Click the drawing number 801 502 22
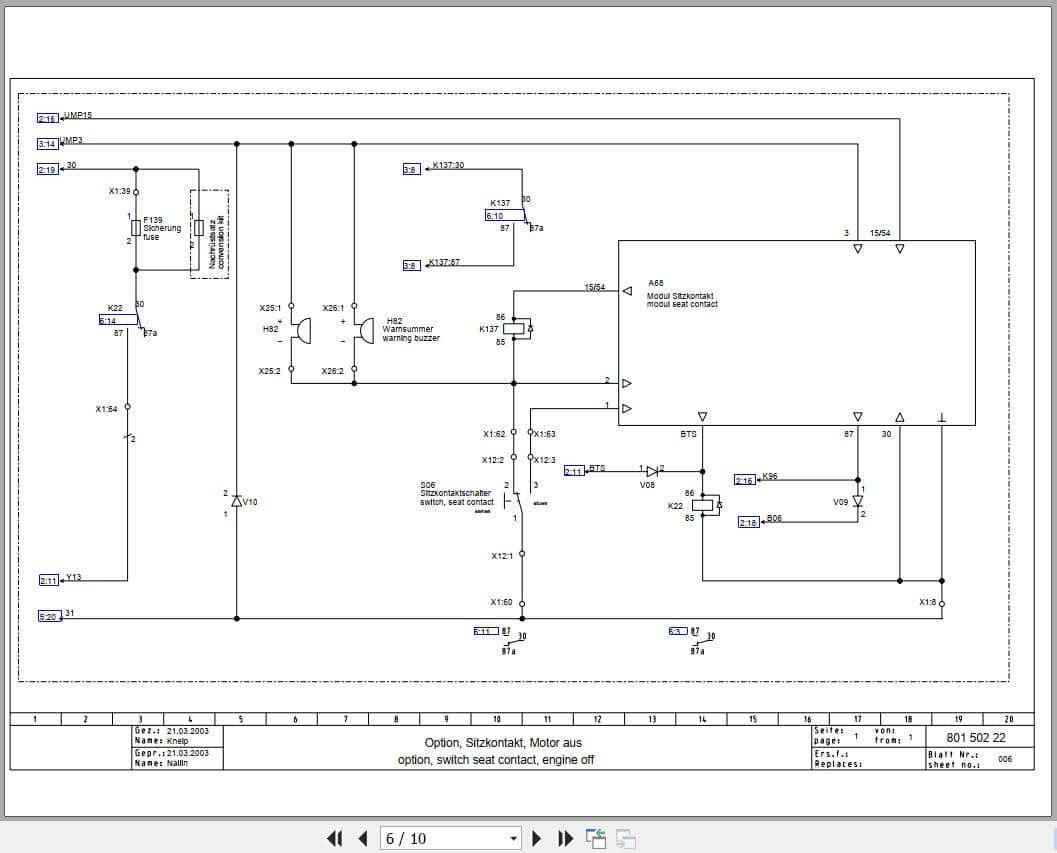 [x=975, y=738]
